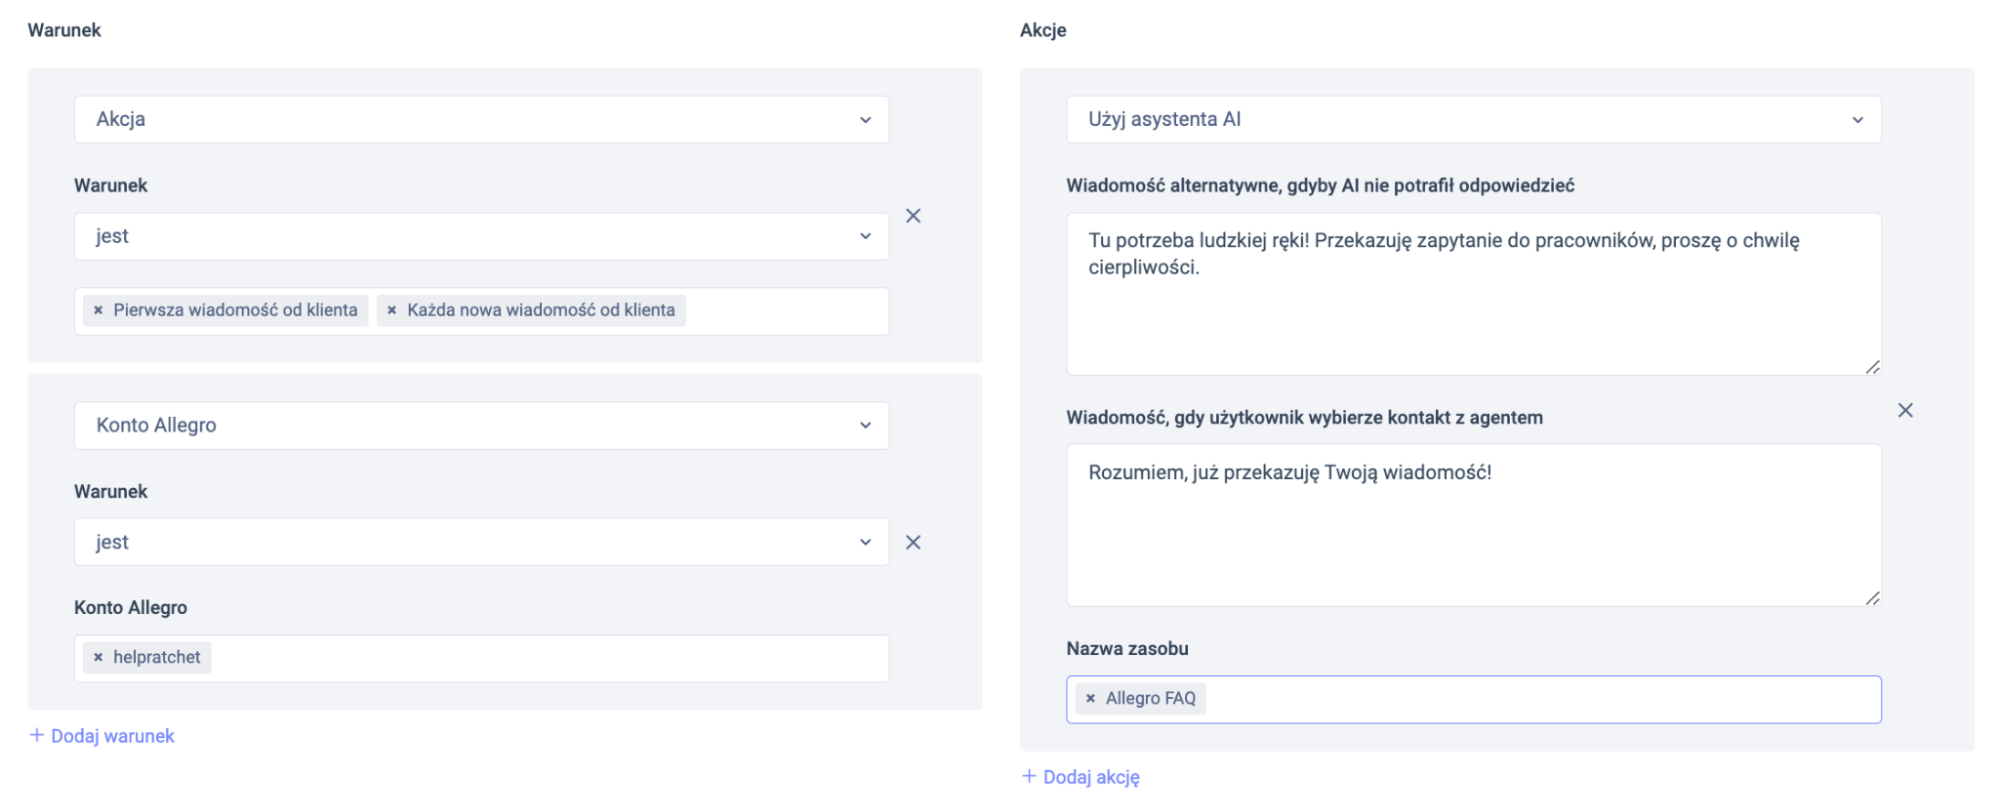Delete the Użyj asystenta AI action via its X icon
This screenshot has width=1999, height=806.
pos(1905,410)
